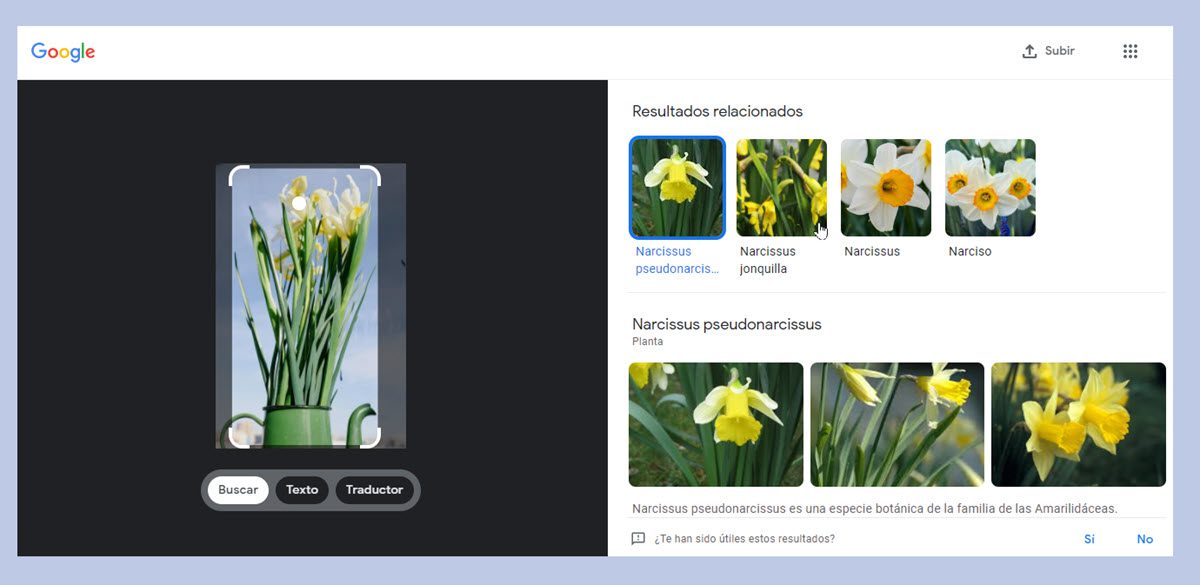Open the Narcissus jonquilla label link
Screen dimensions: 1200x585
768,260
